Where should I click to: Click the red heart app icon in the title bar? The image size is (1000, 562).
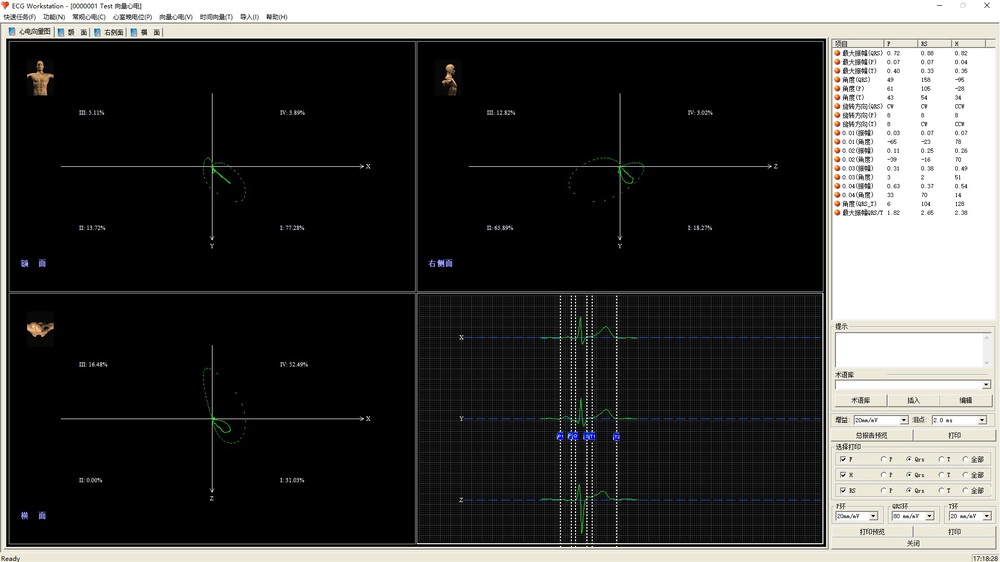pyautogui.click(x=6, y=6)
